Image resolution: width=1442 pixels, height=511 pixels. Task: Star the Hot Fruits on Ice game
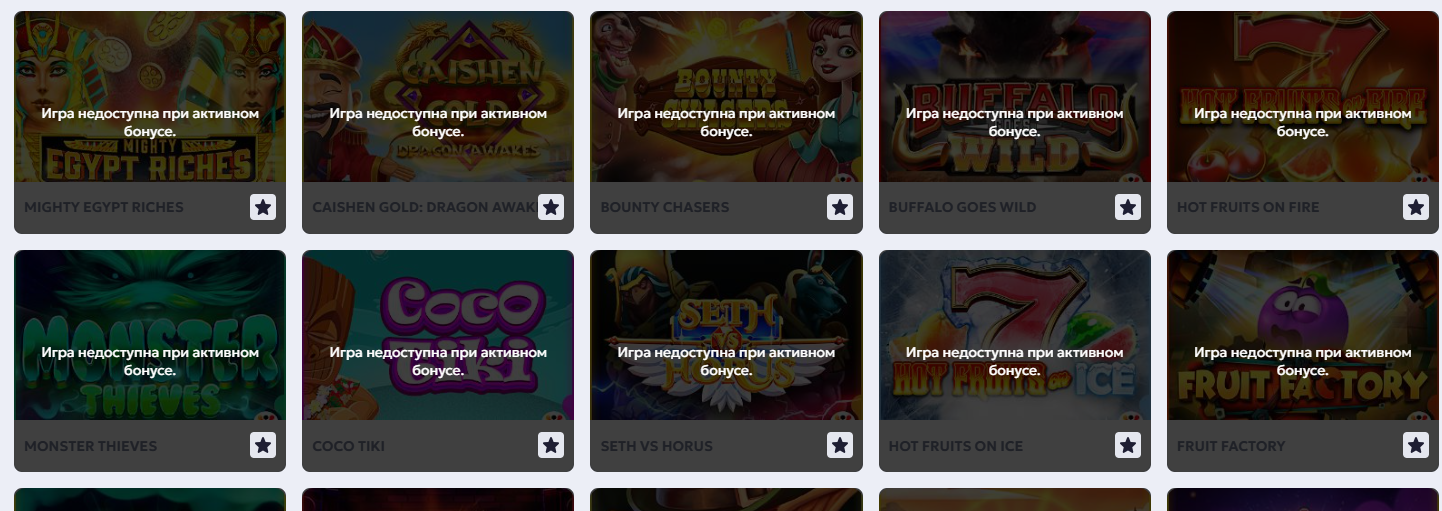point(1128,446)
